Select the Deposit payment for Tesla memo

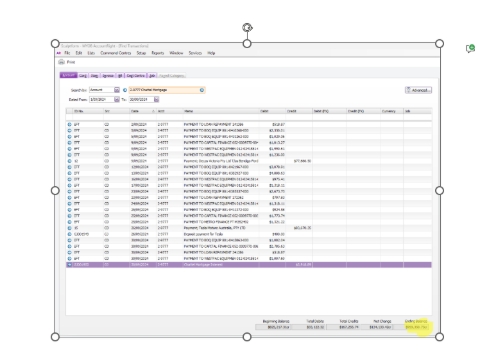pyautogui.click(x=203, y=234)
